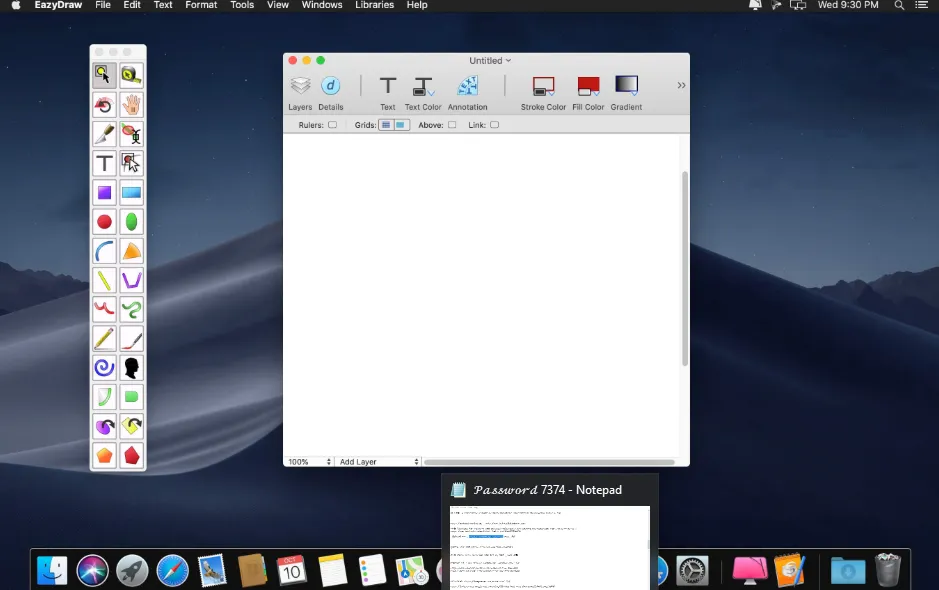Image resolution: width=939 pixels, height=590 pixels.
Task: Select the tape measure zoom tool
Action: pos(131,75)
